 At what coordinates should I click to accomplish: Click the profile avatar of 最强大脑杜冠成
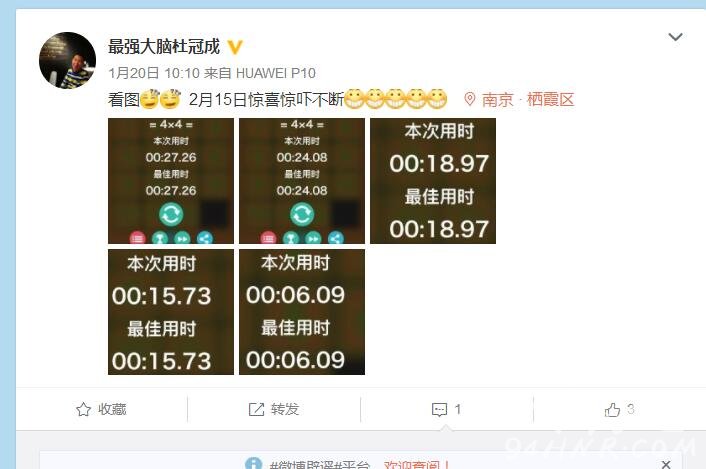click(x=68, y=60)
